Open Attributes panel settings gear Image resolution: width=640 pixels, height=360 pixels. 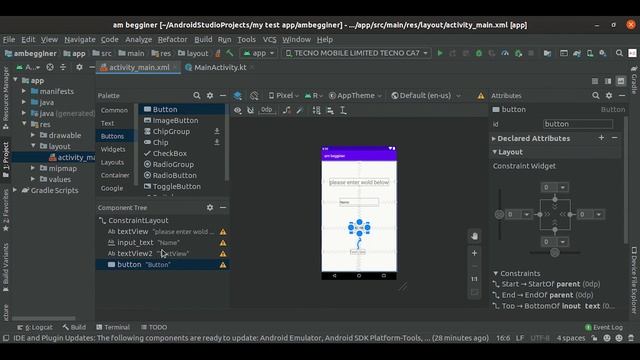coord(609,96)
